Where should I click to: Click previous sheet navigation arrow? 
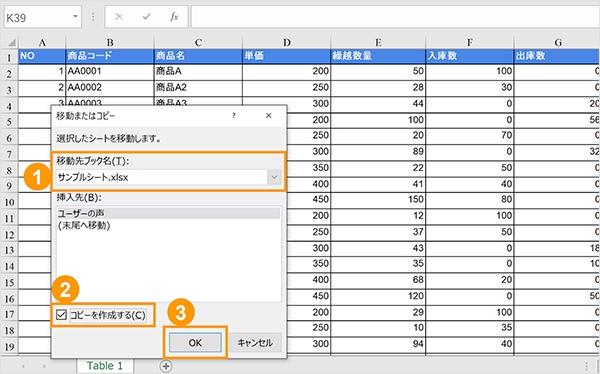pos(23,366)
